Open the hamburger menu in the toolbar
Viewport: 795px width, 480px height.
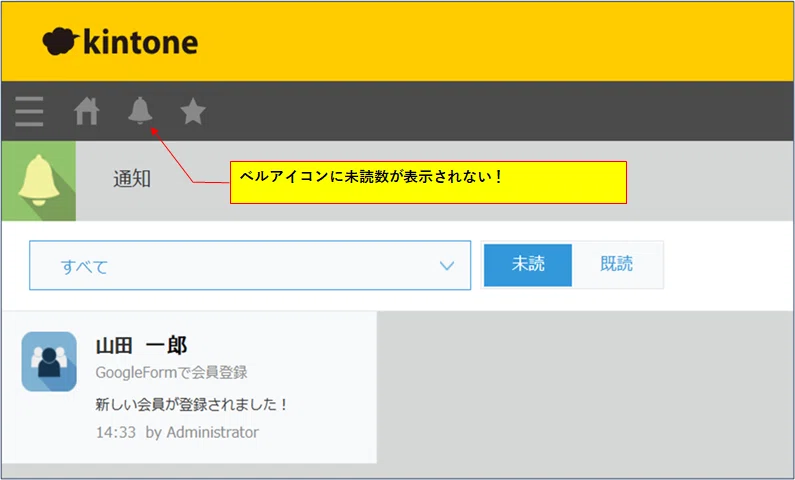coord(29,111)
